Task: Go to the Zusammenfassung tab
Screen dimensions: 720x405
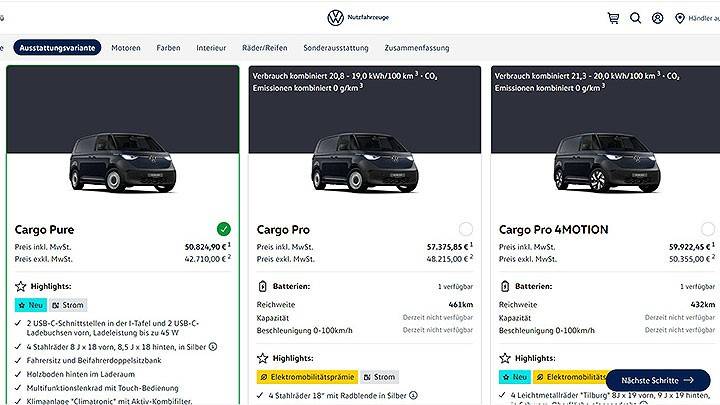Action: point(416,47)
